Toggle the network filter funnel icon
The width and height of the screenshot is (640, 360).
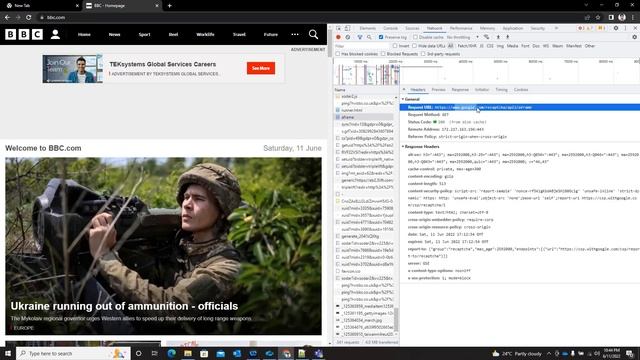click(360, 37)
